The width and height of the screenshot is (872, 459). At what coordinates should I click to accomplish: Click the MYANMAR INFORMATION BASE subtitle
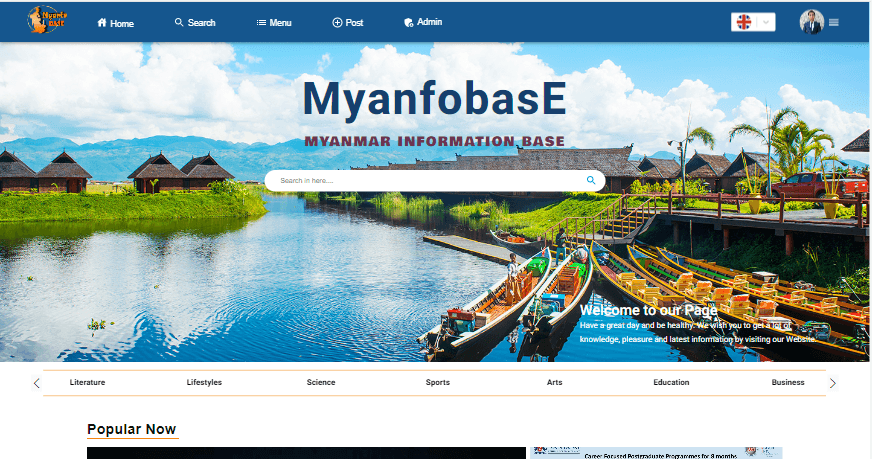click(x=434, y=141)
